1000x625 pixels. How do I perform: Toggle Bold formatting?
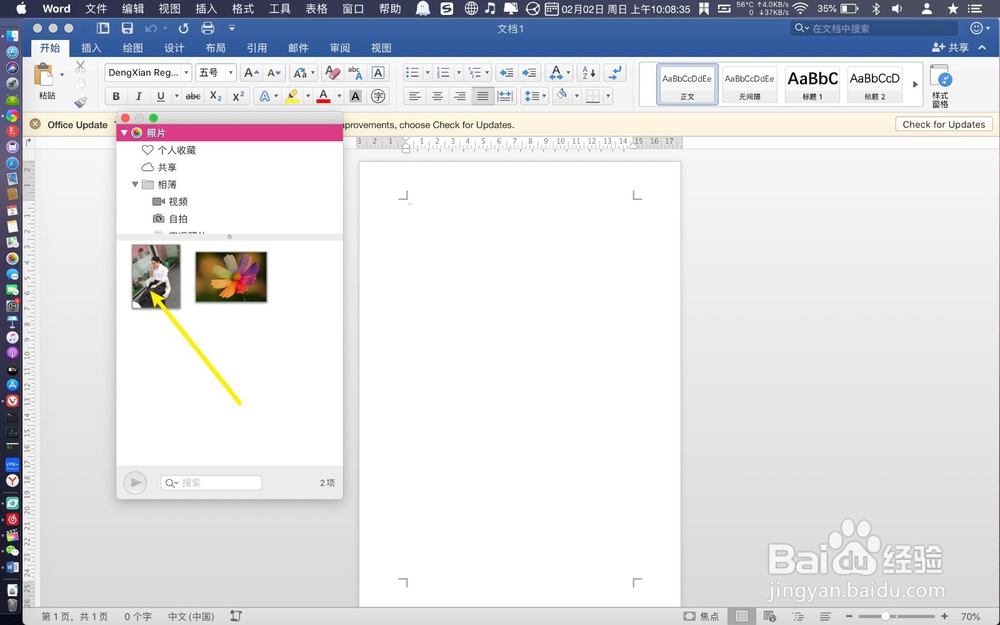(x=116, y=96)
